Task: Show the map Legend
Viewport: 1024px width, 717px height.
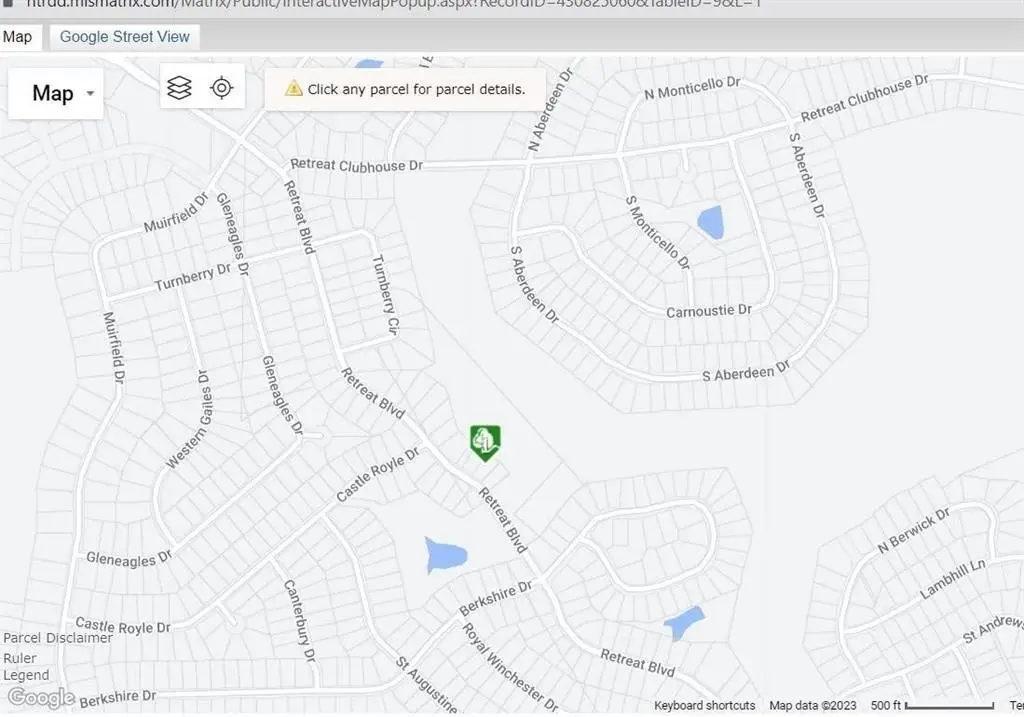Action: 25,676
